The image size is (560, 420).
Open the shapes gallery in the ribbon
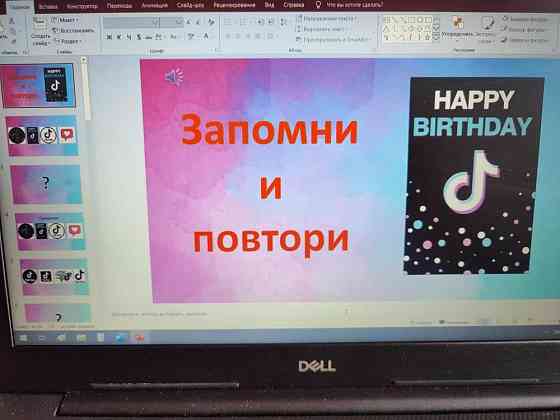coord(408,28)
